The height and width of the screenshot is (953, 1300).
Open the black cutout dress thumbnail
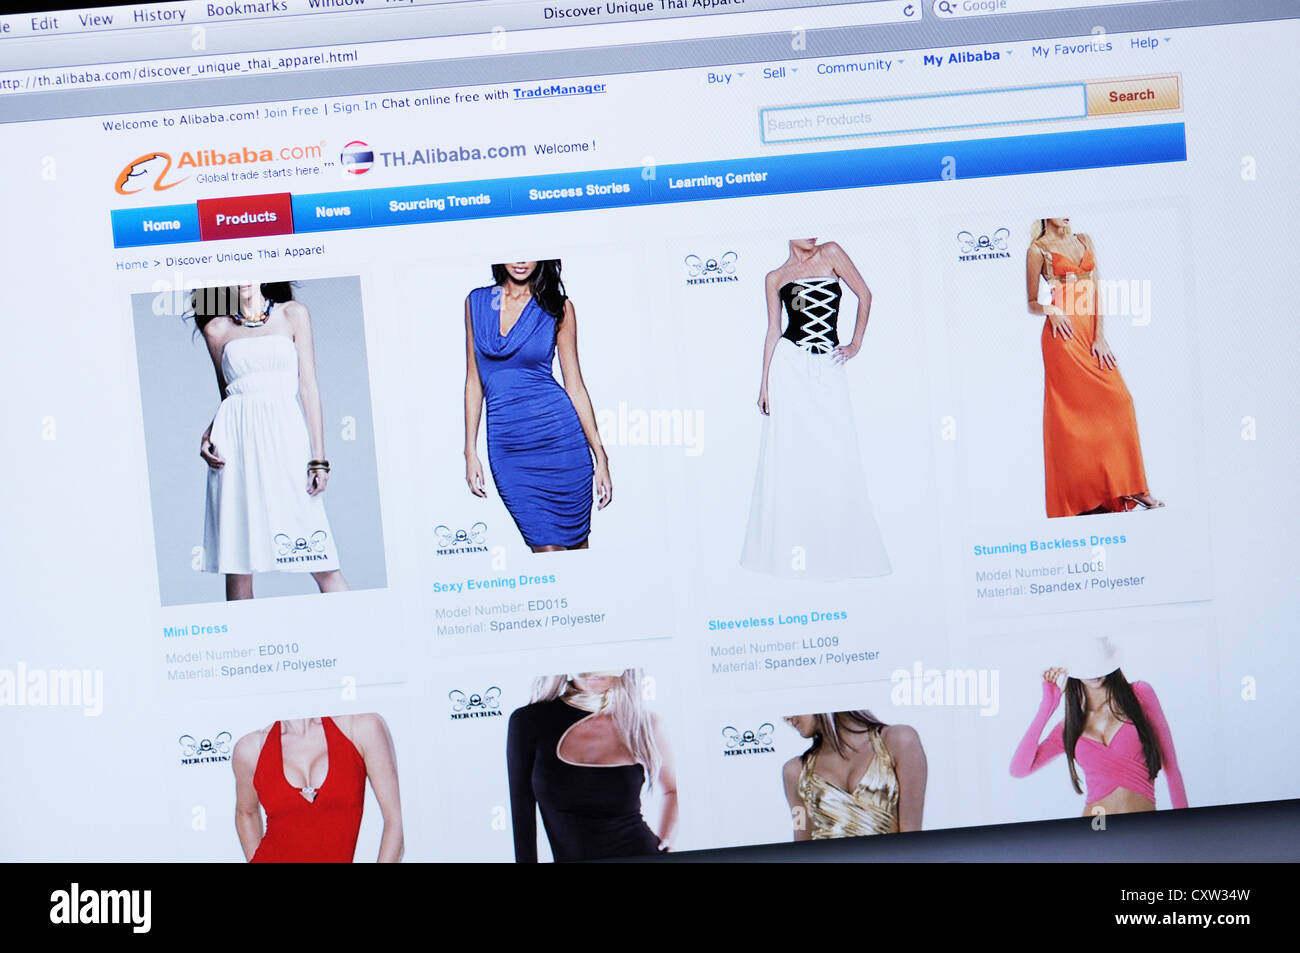590,765
